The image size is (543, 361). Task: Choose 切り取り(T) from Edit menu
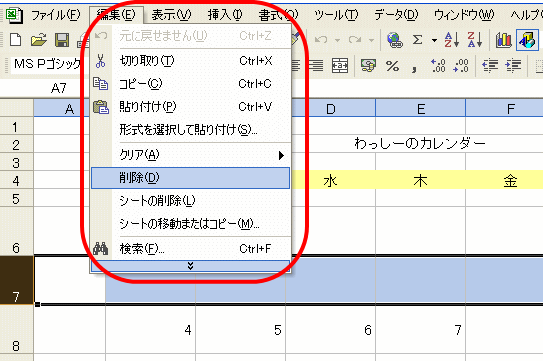click(190, 61)
